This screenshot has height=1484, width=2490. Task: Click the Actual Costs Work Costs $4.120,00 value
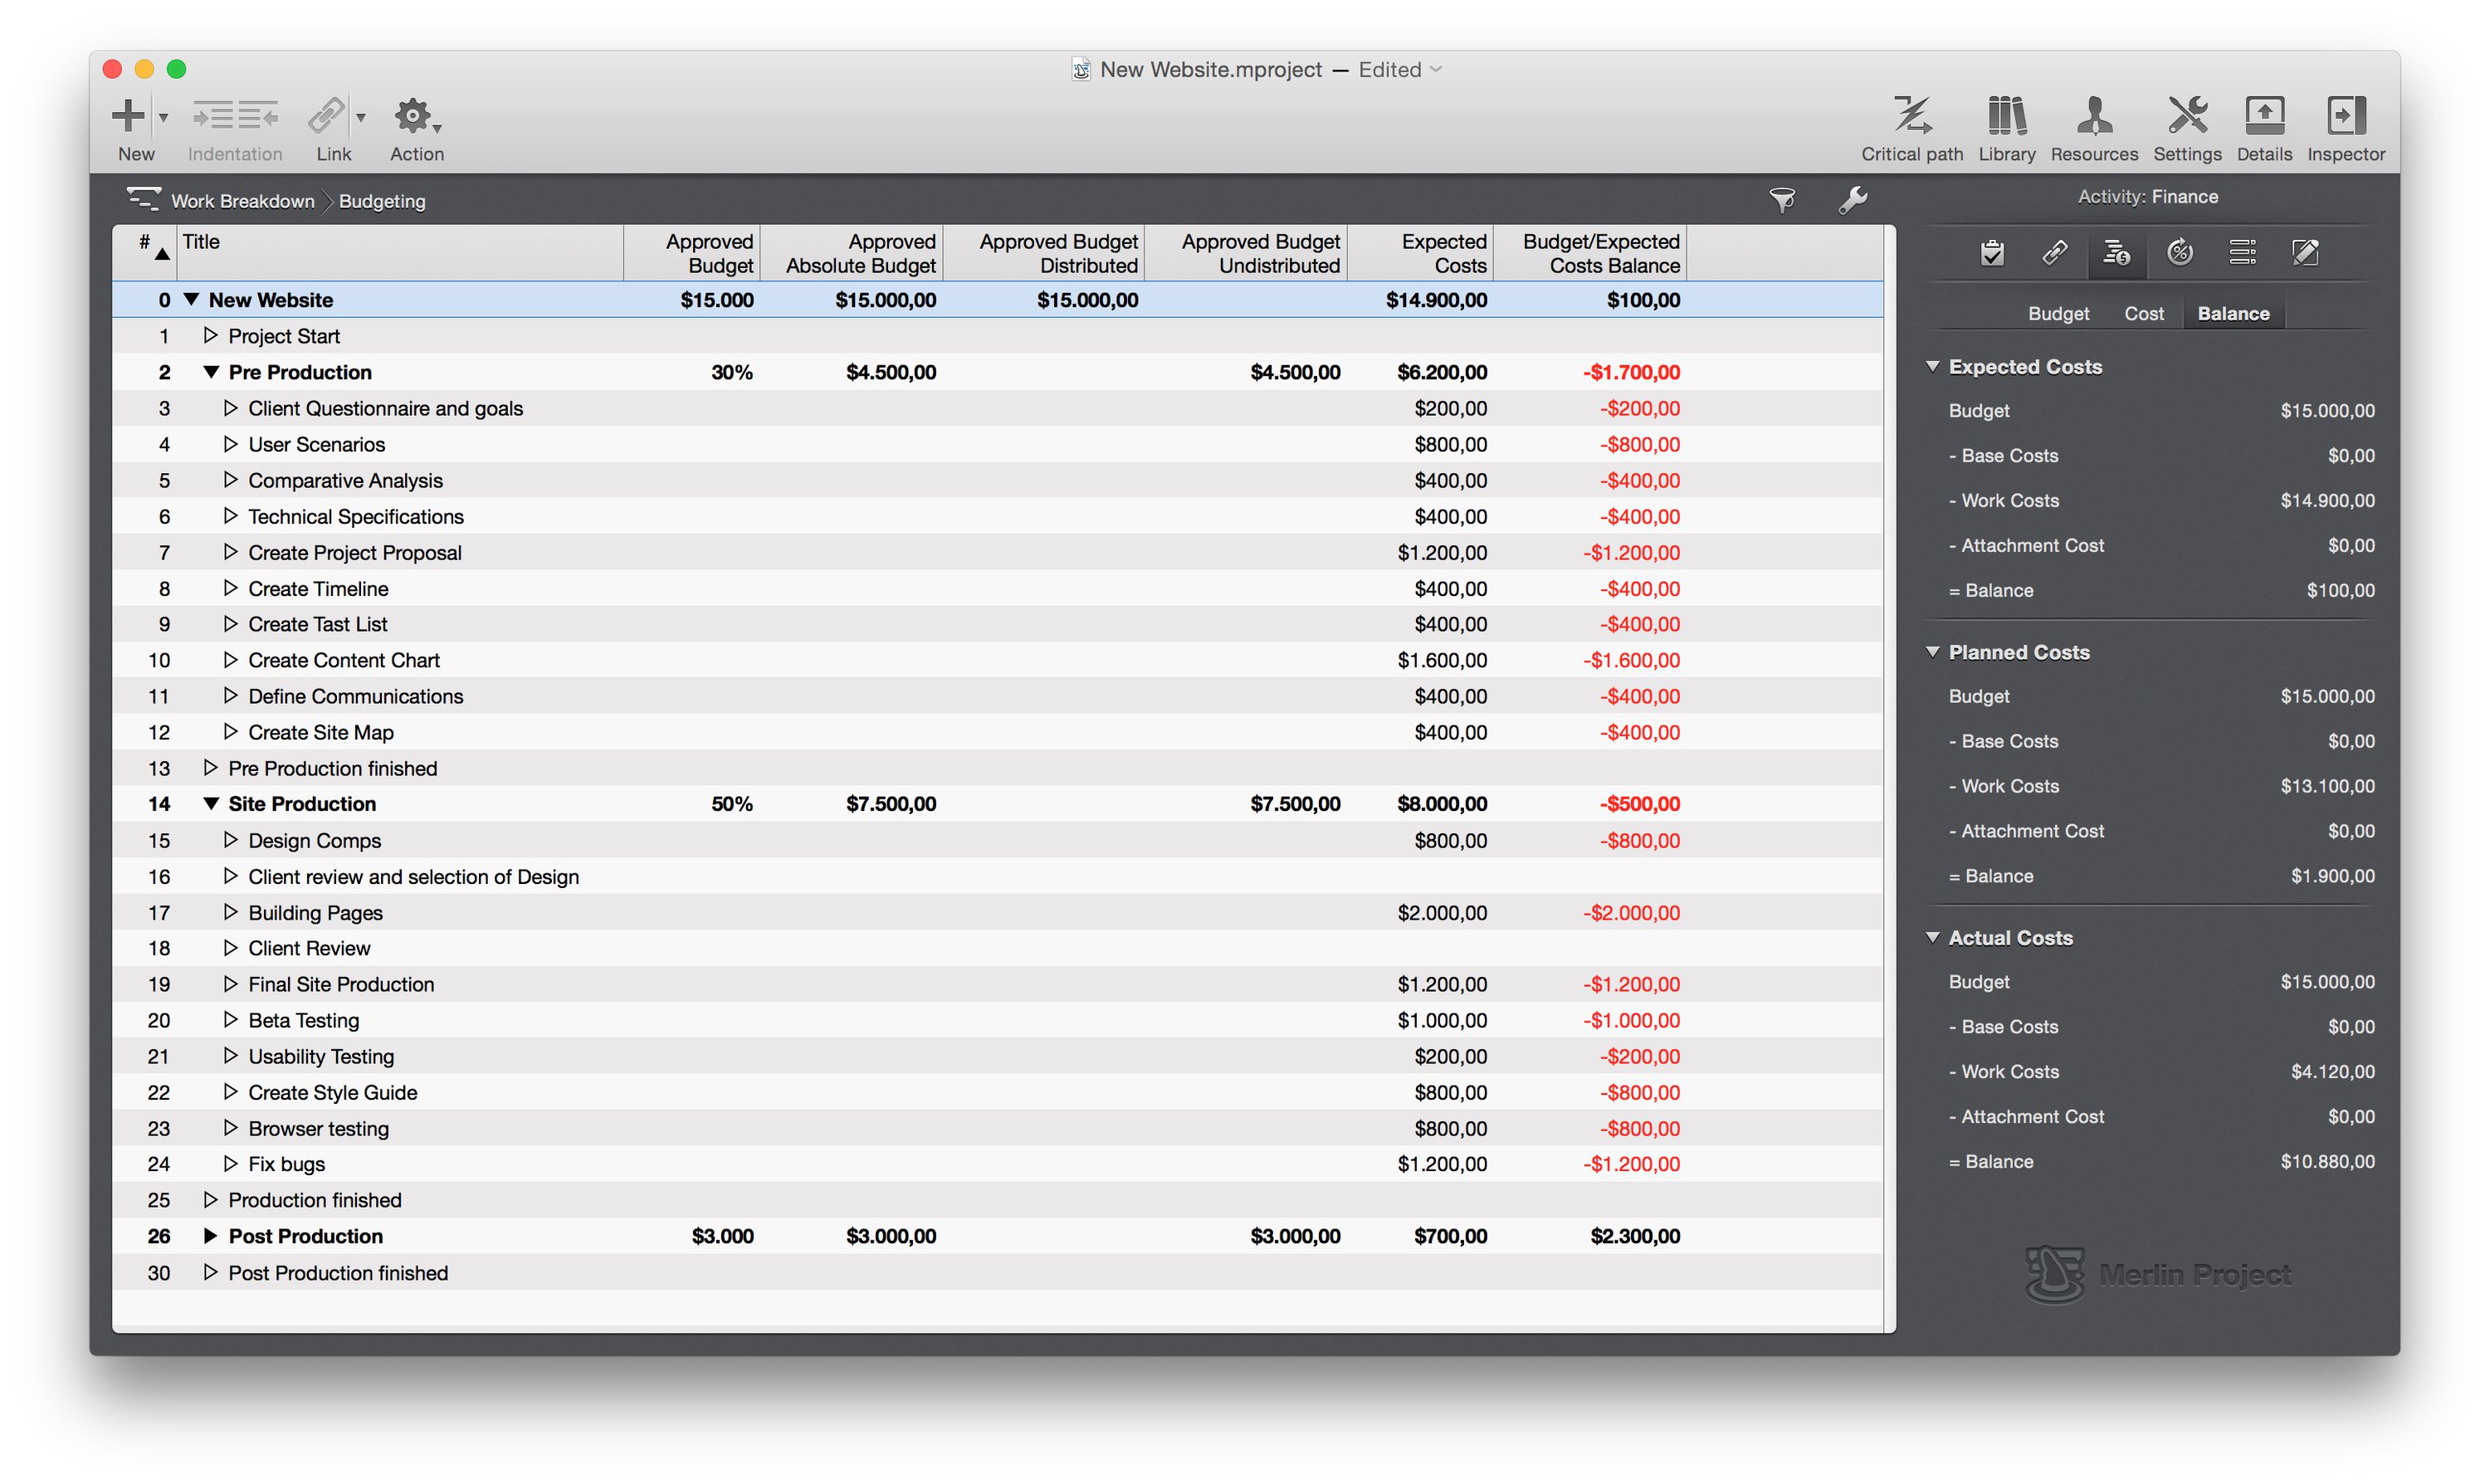(2332, 1072)
